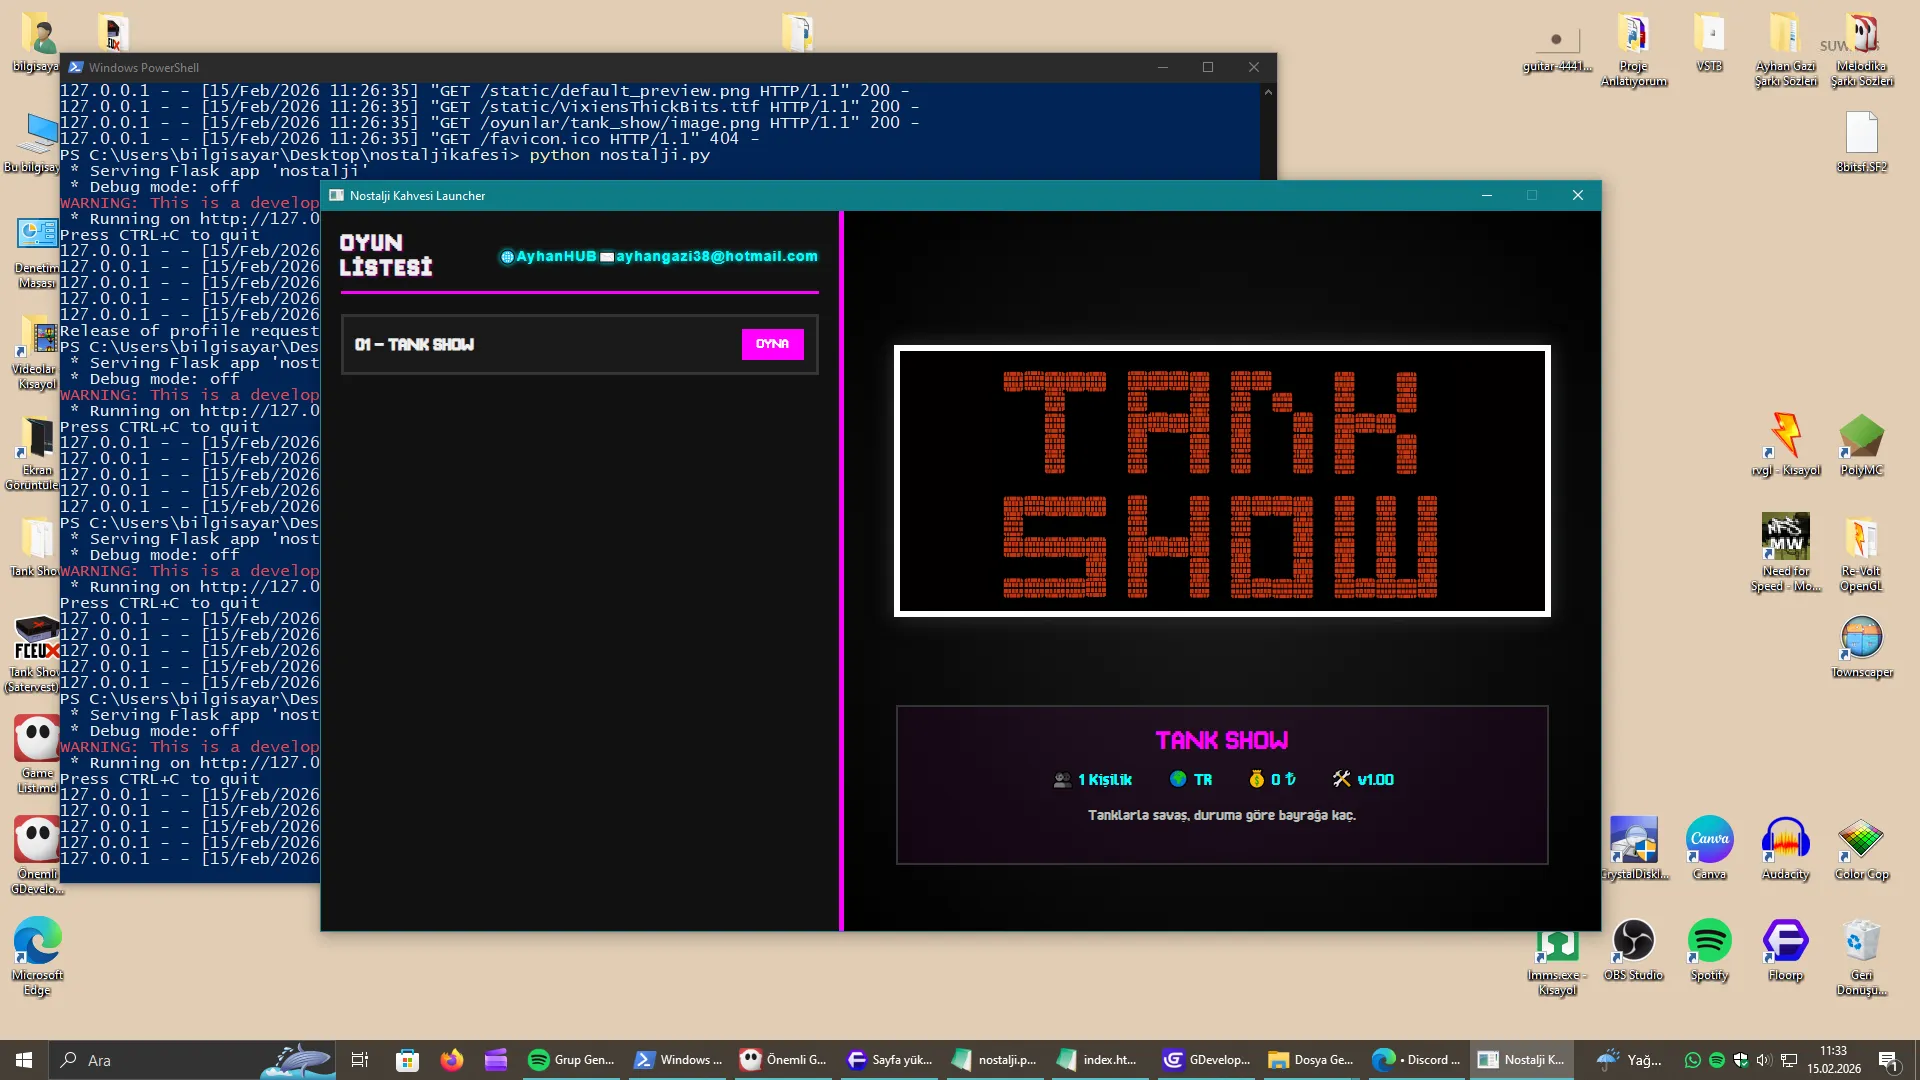
Task: Open Firefox from the taskbar
Action: tap(452, 1060)
